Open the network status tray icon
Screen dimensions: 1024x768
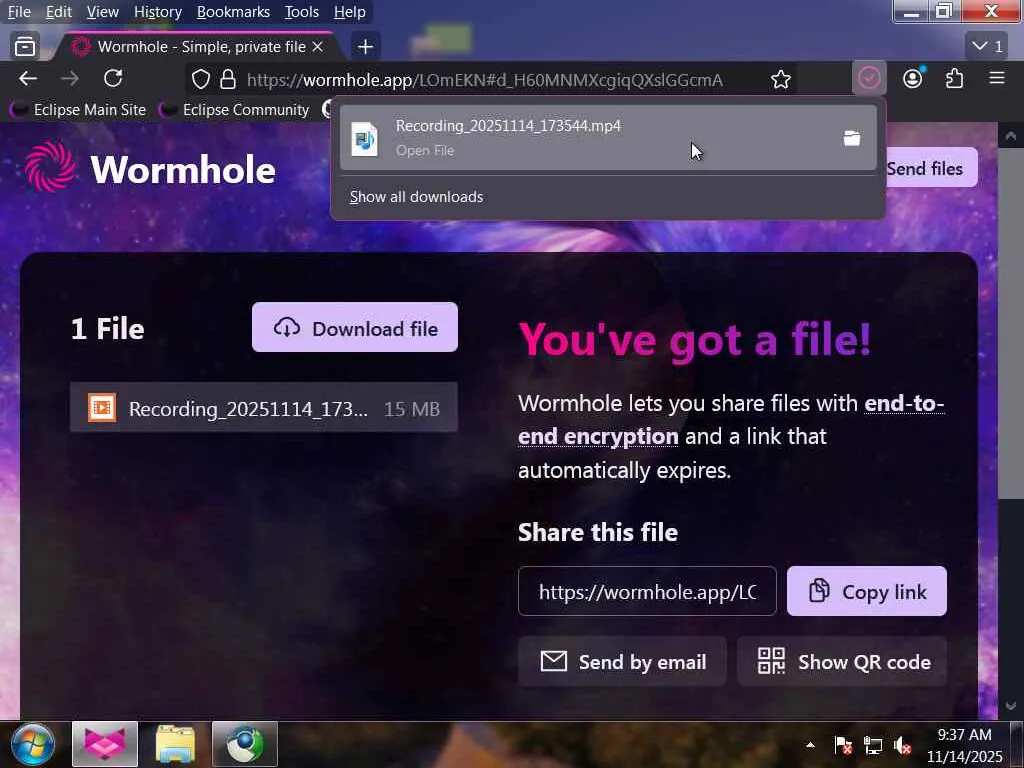click(872, 744)
